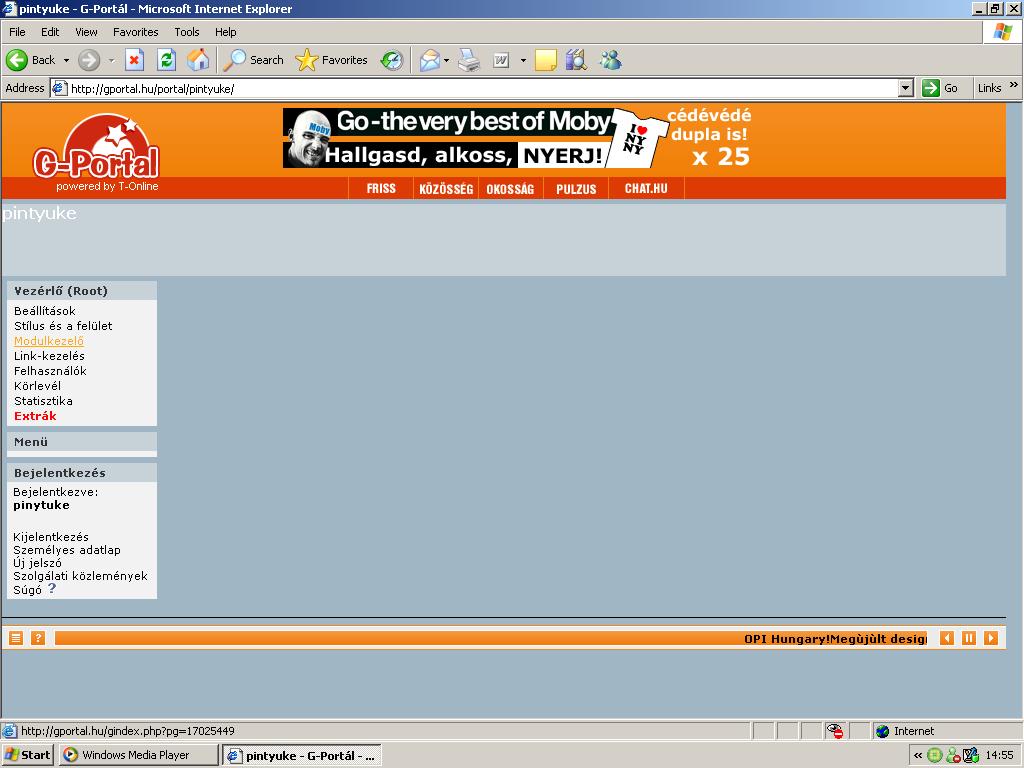The image size is (1024, 768).
Task: Open the Tools menu
Action: click(186, 32)
